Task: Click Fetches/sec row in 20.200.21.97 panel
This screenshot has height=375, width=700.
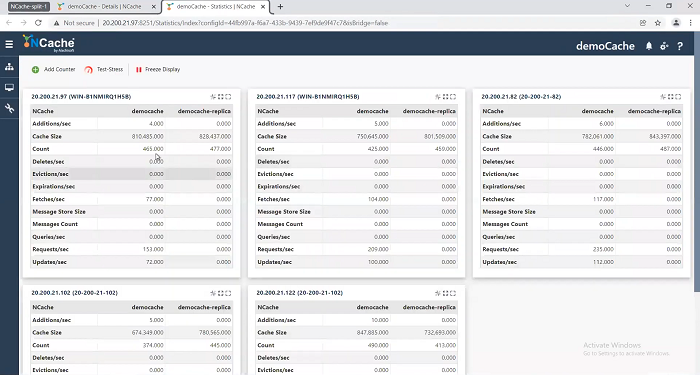Action: [x=131, y=199]
